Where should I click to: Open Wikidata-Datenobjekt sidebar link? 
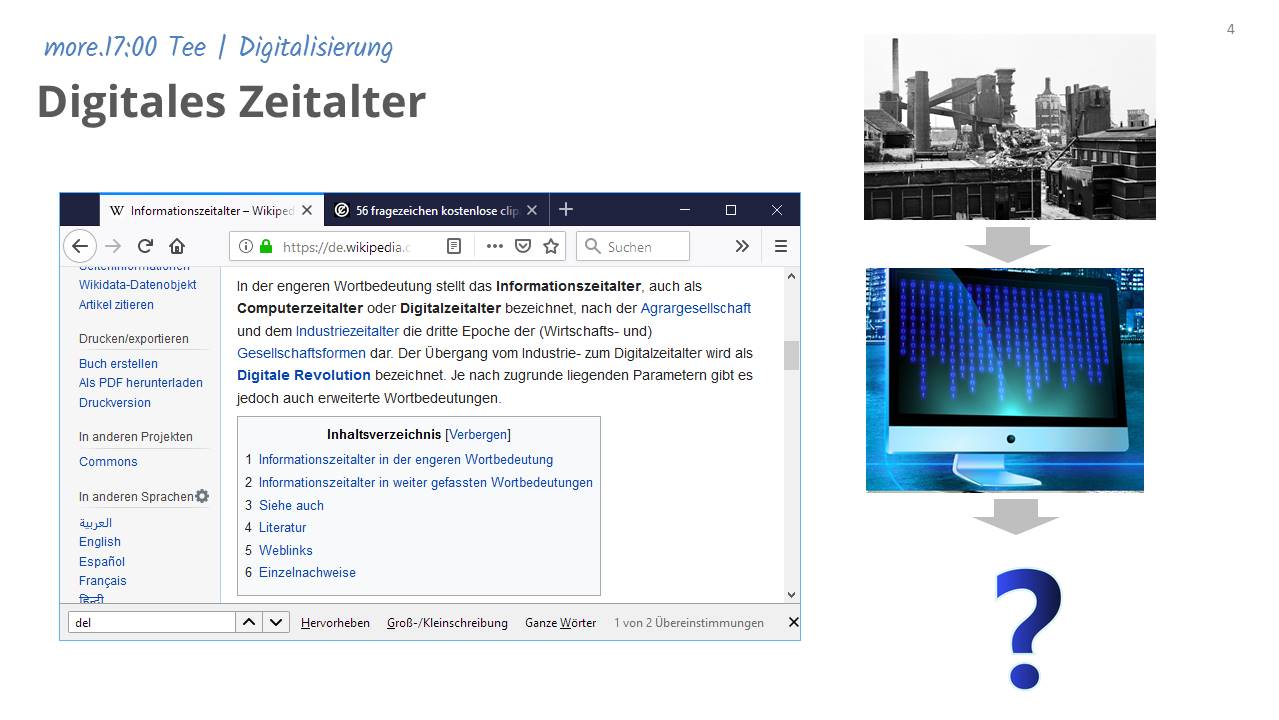coord(138,285)
